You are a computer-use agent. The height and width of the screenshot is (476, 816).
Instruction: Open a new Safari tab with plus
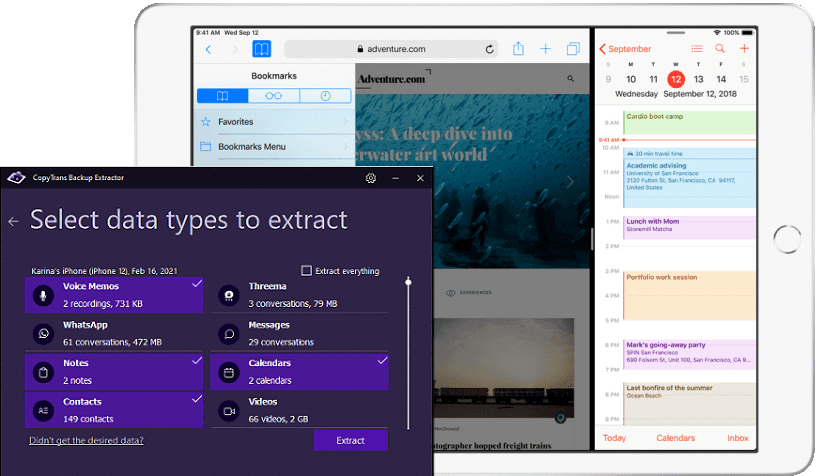tap(545, 49)
